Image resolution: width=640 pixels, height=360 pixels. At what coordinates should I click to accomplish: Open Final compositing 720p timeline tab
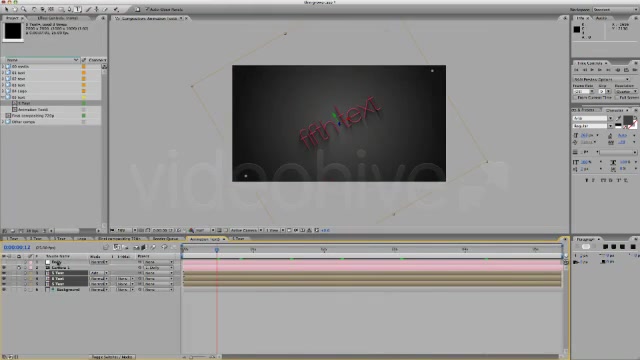[x=119, y=239]
